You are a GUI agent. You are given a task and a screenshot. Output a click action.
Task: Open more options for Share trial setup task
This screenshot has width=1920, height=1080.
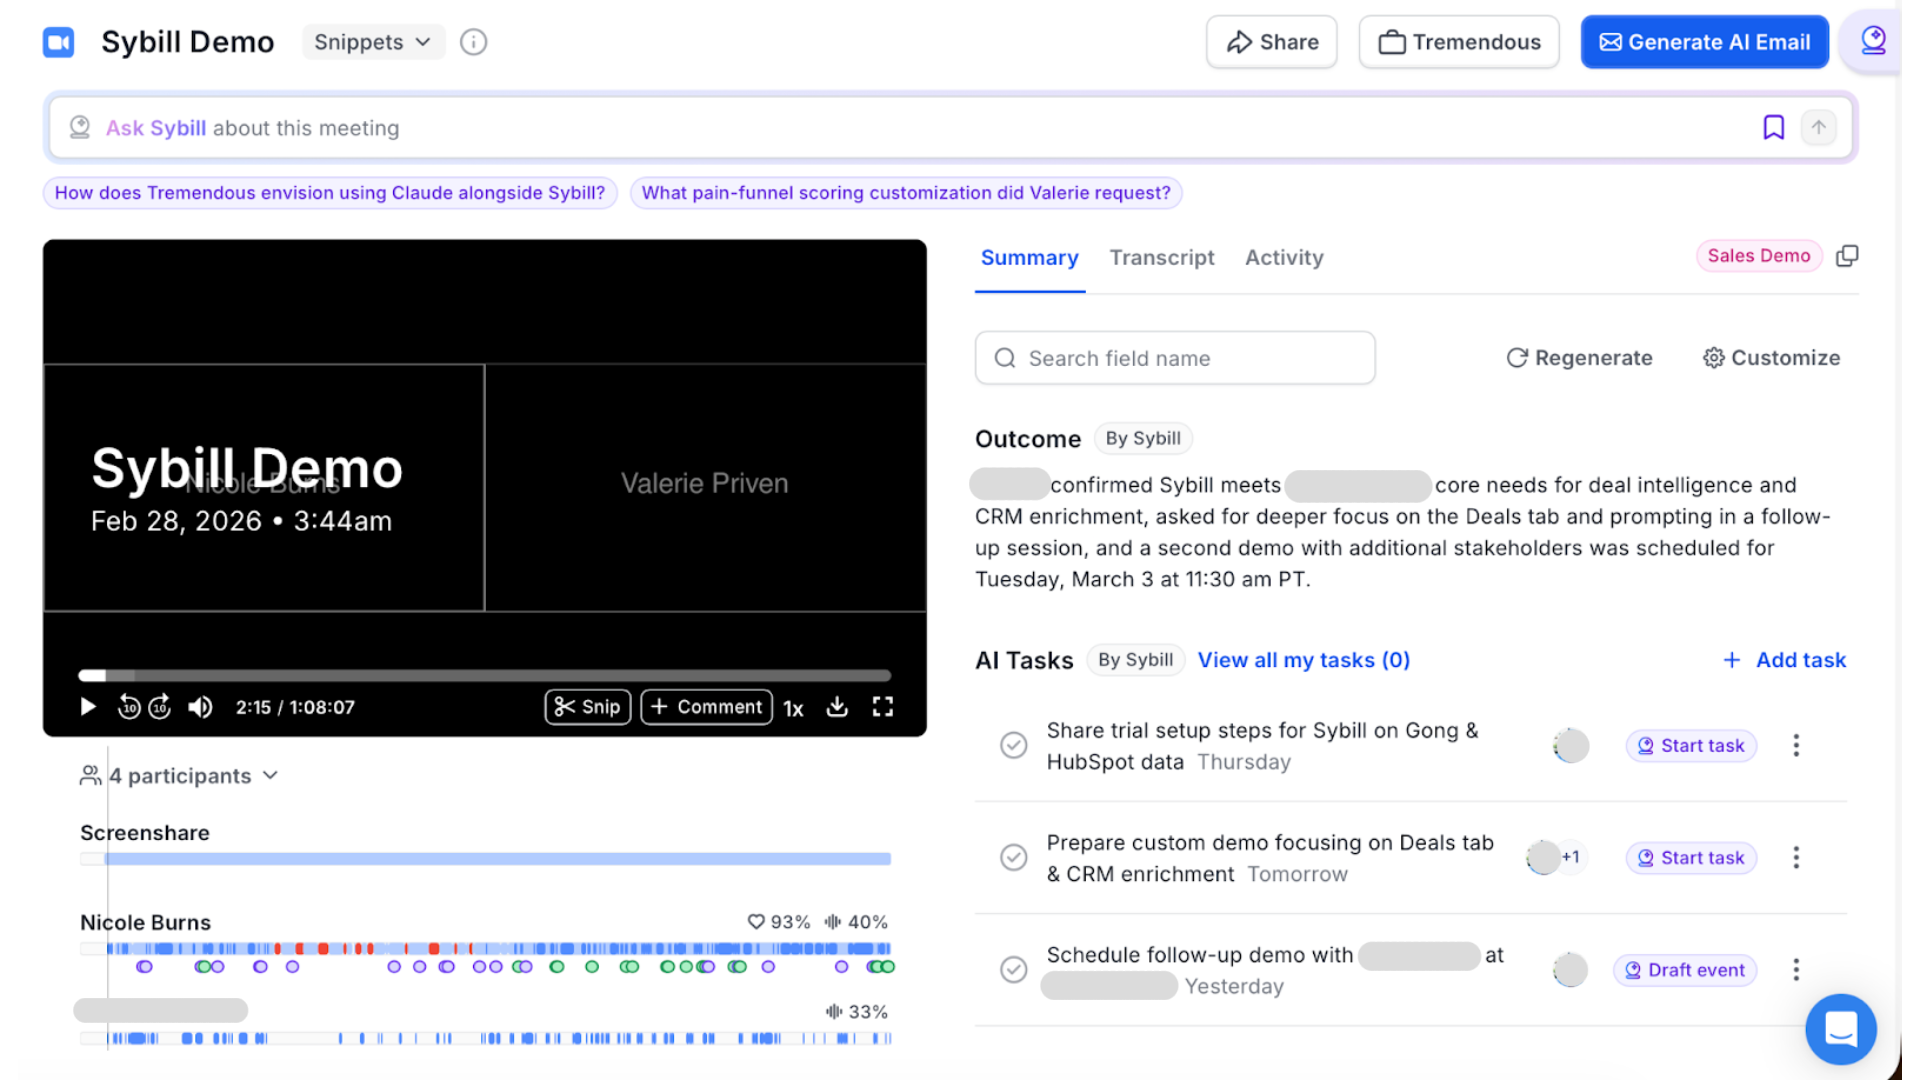click(1796, 746)
